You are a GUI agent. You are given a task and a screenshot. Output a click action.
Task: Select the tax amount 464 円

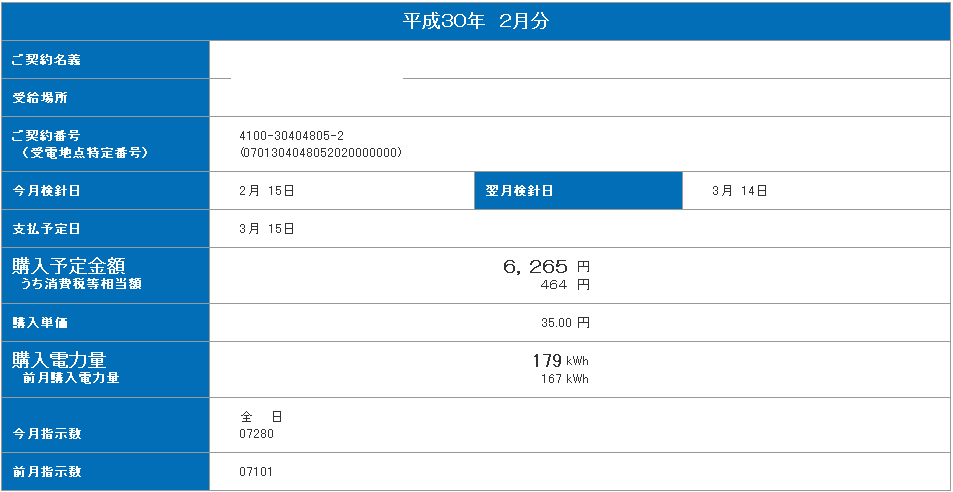click(x=565, y=284)
